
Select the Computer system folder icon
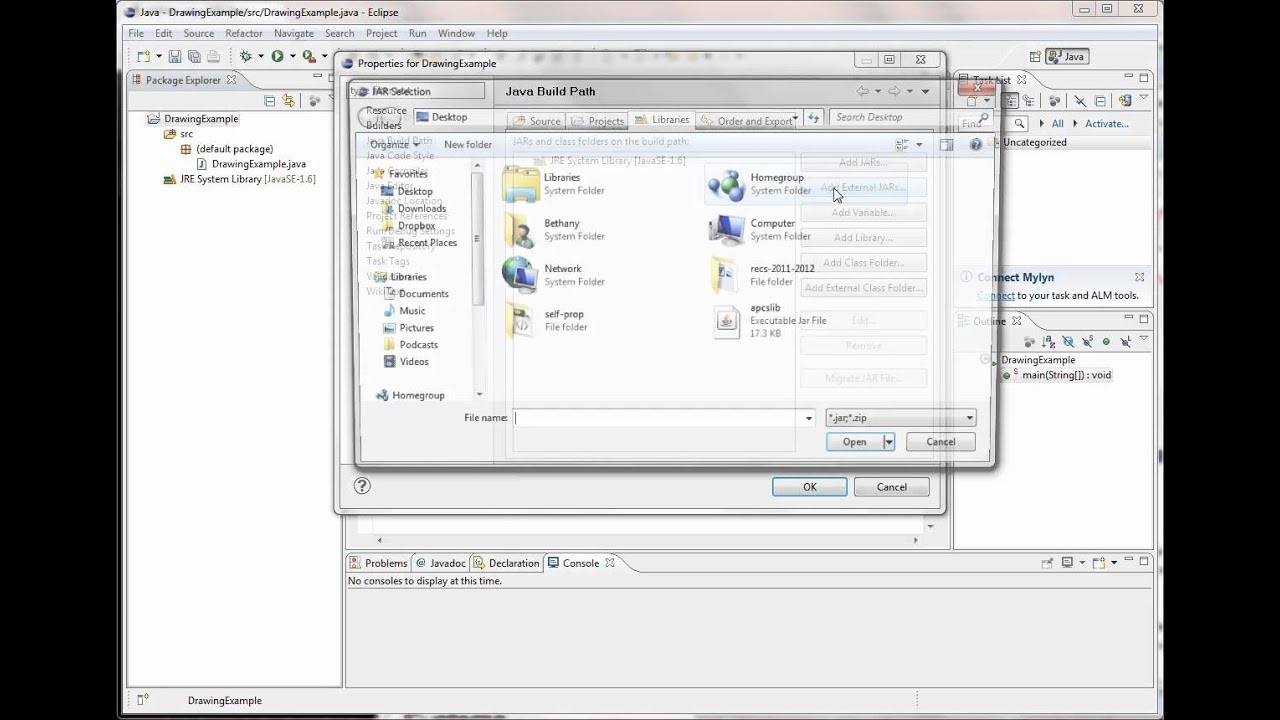click(x=726, y=230)
